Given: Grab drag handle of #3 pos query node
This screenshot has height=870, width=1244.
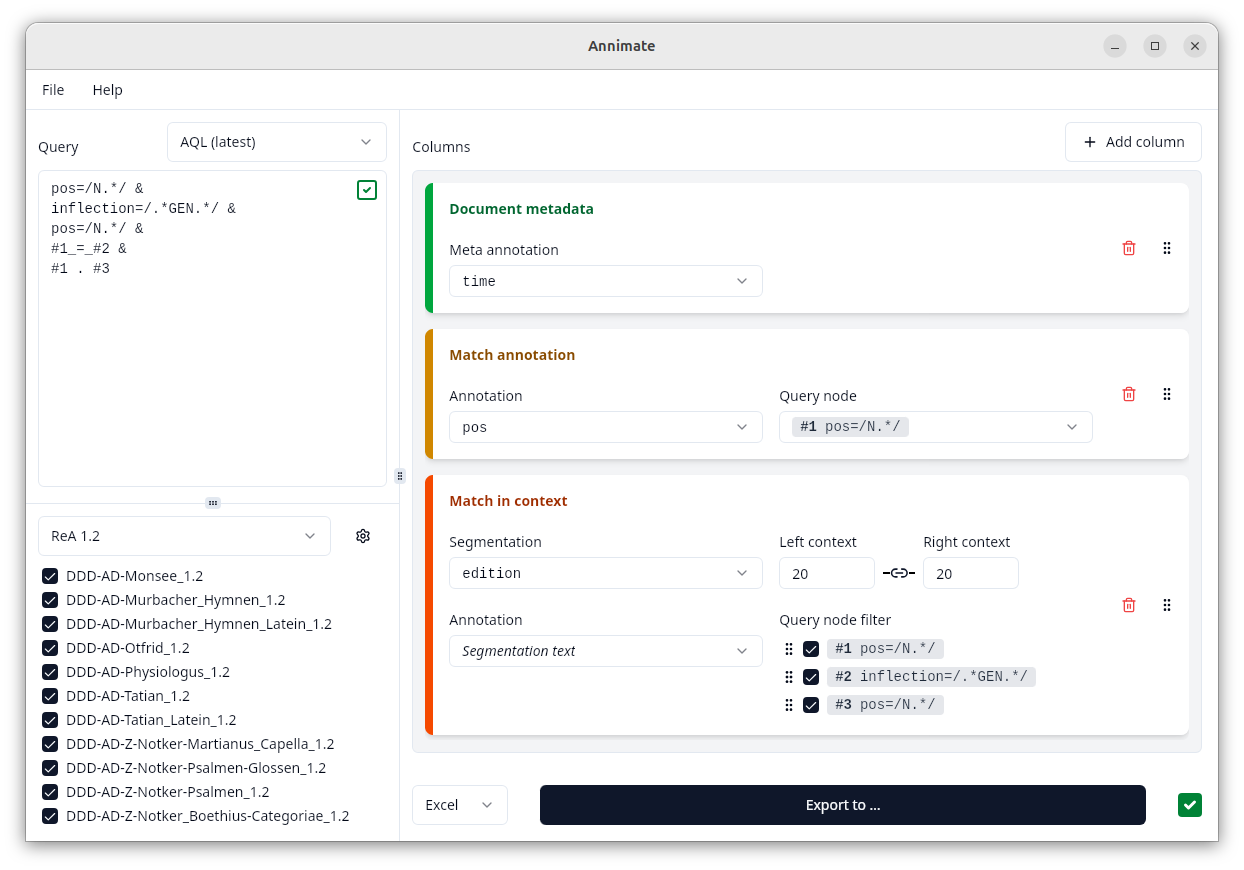Looking at the screenshot, I should [x=788, y=705].
